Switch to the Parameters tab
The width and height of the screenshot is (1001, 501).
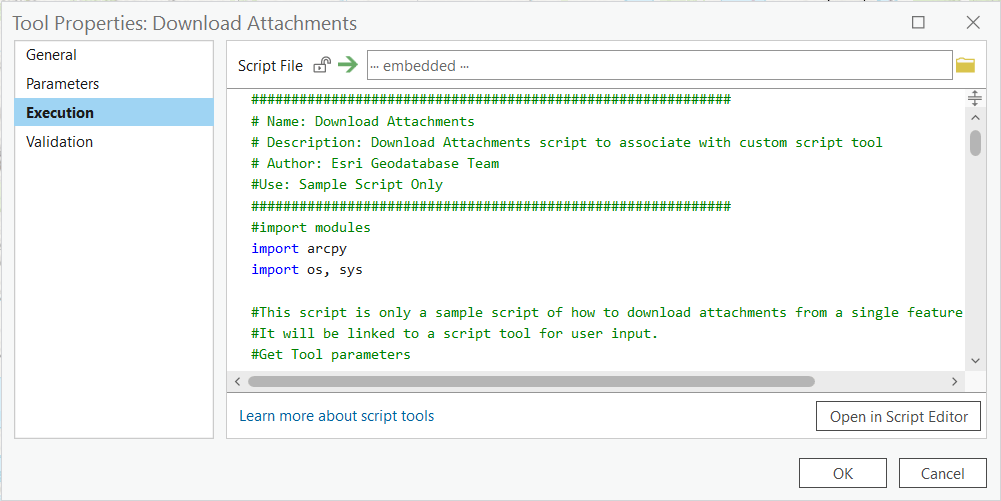point(114,84)
